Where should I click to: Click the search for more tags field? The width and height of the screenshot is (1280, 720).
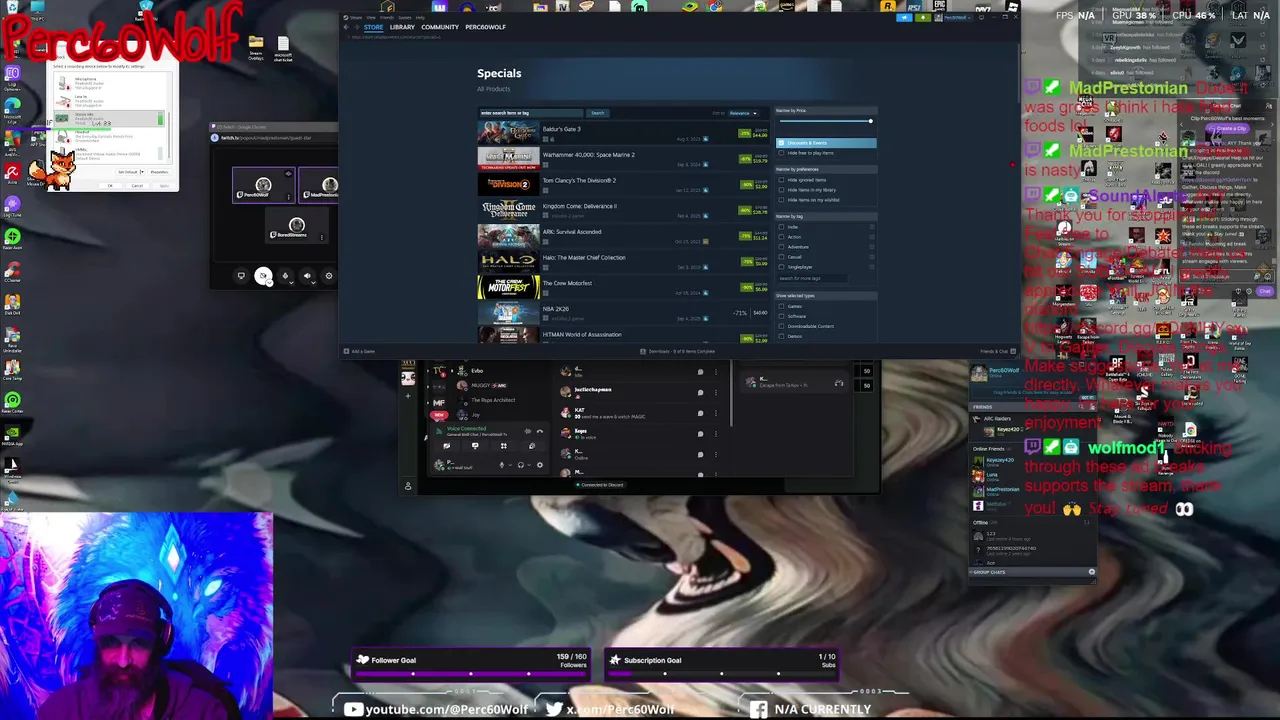pyautogui.click(x=812, y=278)
